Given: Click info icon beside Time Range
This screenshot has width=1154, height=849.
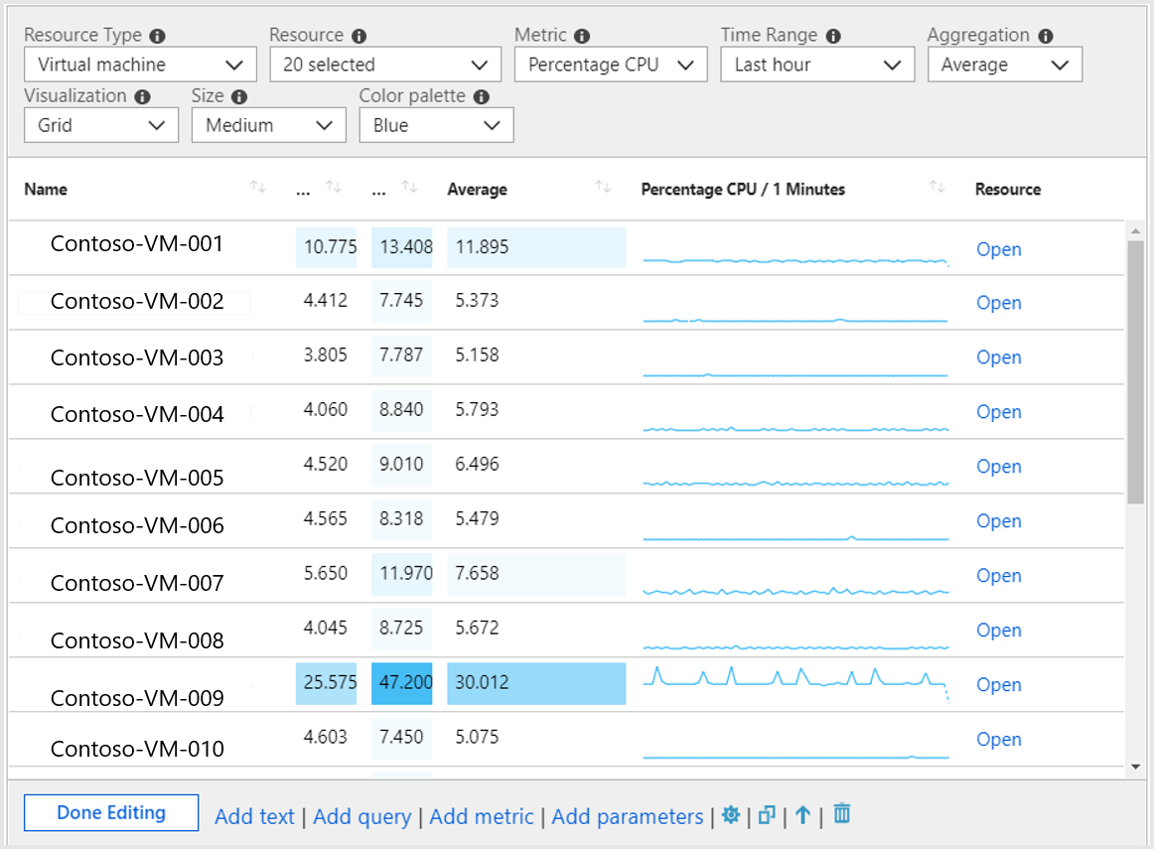Looking at the screenshot, I should (833, 36).
